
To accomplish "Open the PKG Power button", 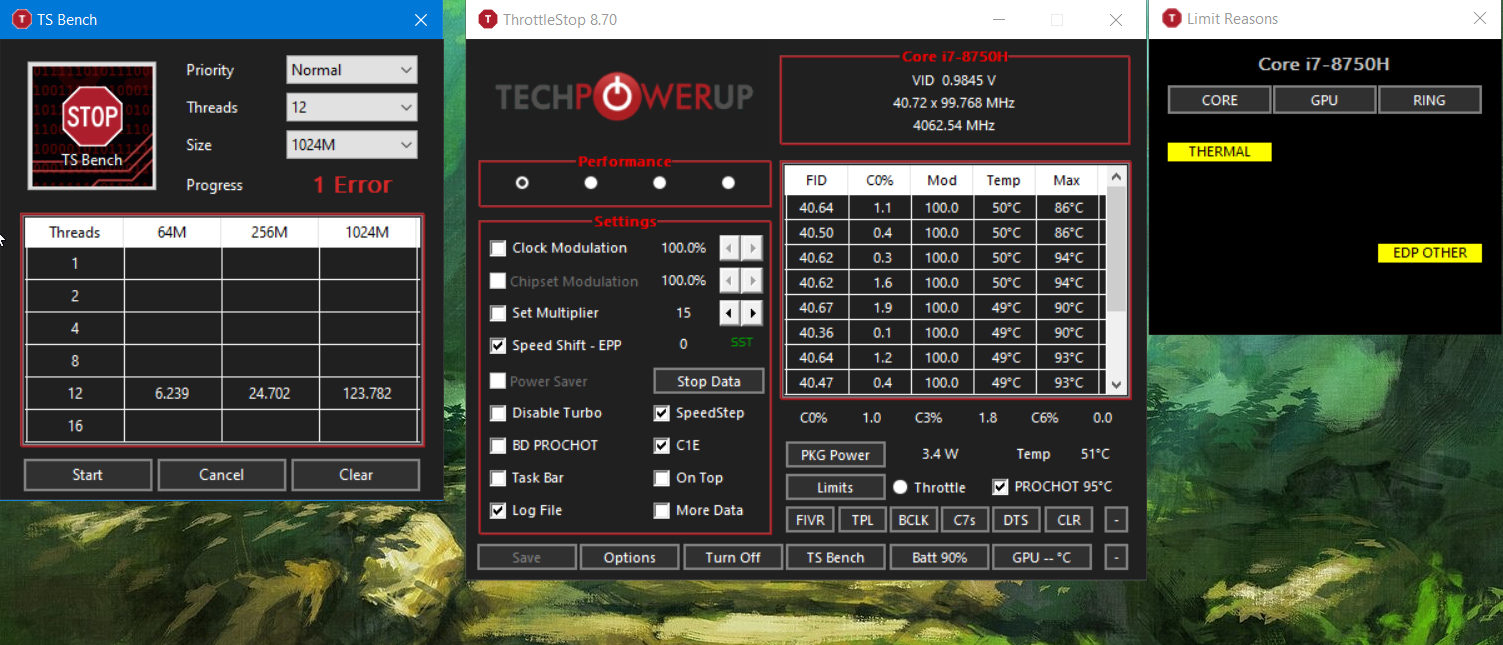I will tap(836, 455).
